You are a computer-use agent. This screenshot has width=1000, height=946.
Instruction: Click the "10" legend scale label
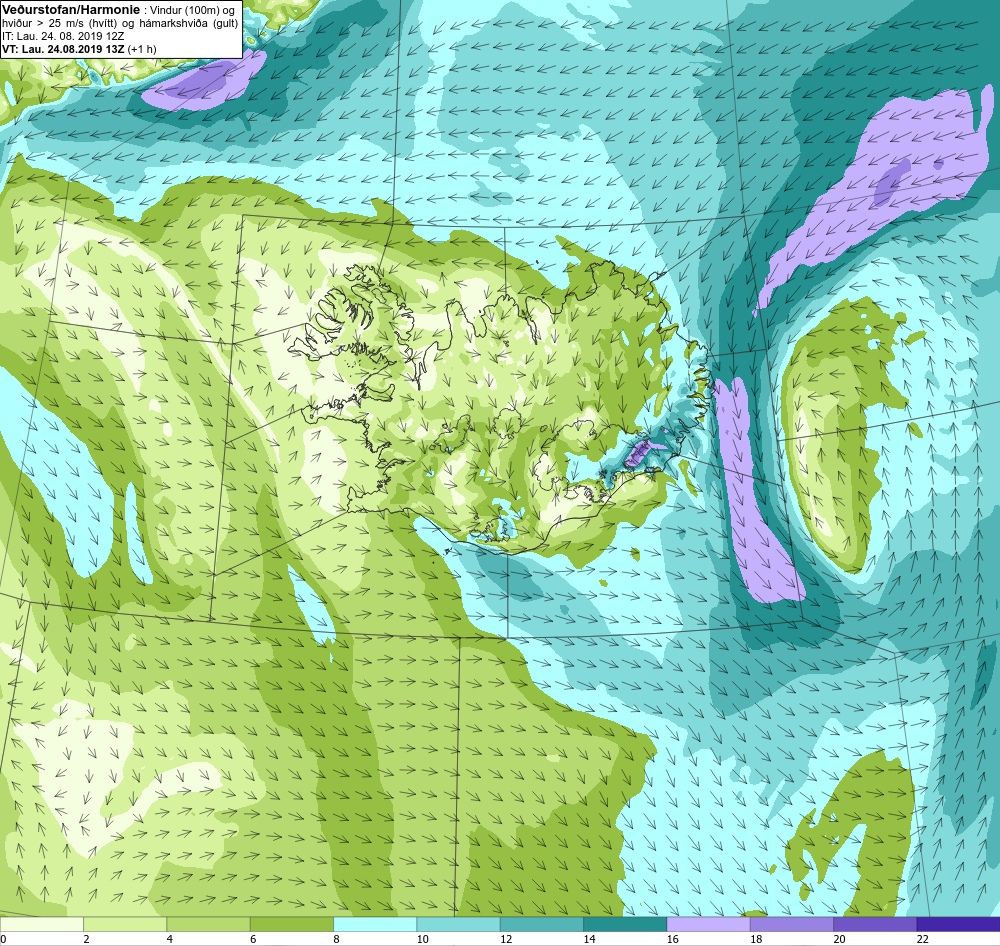pyautogui.click(x=422, y=939)
